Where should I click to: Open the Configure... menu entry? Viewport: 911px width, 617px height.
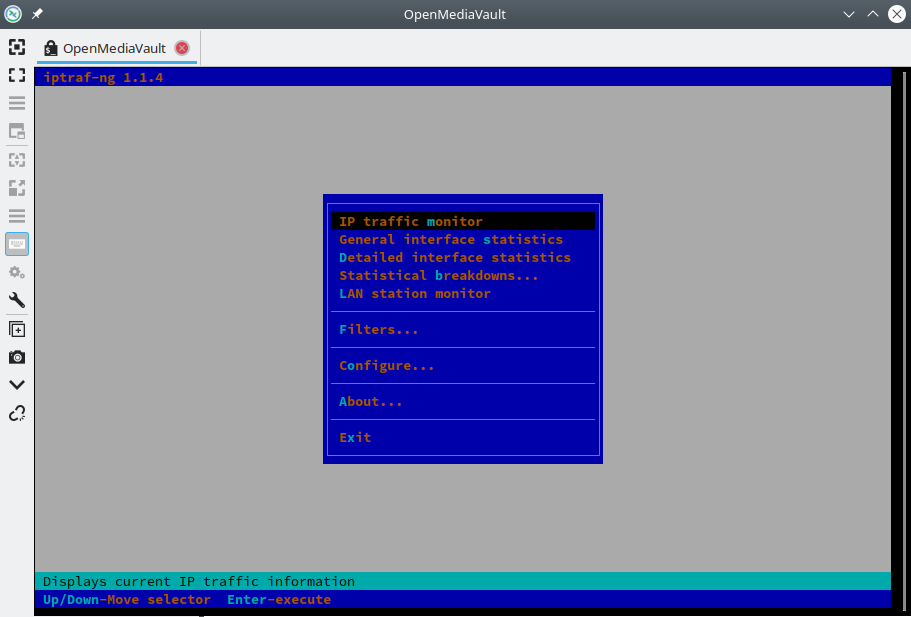[462, 365]
